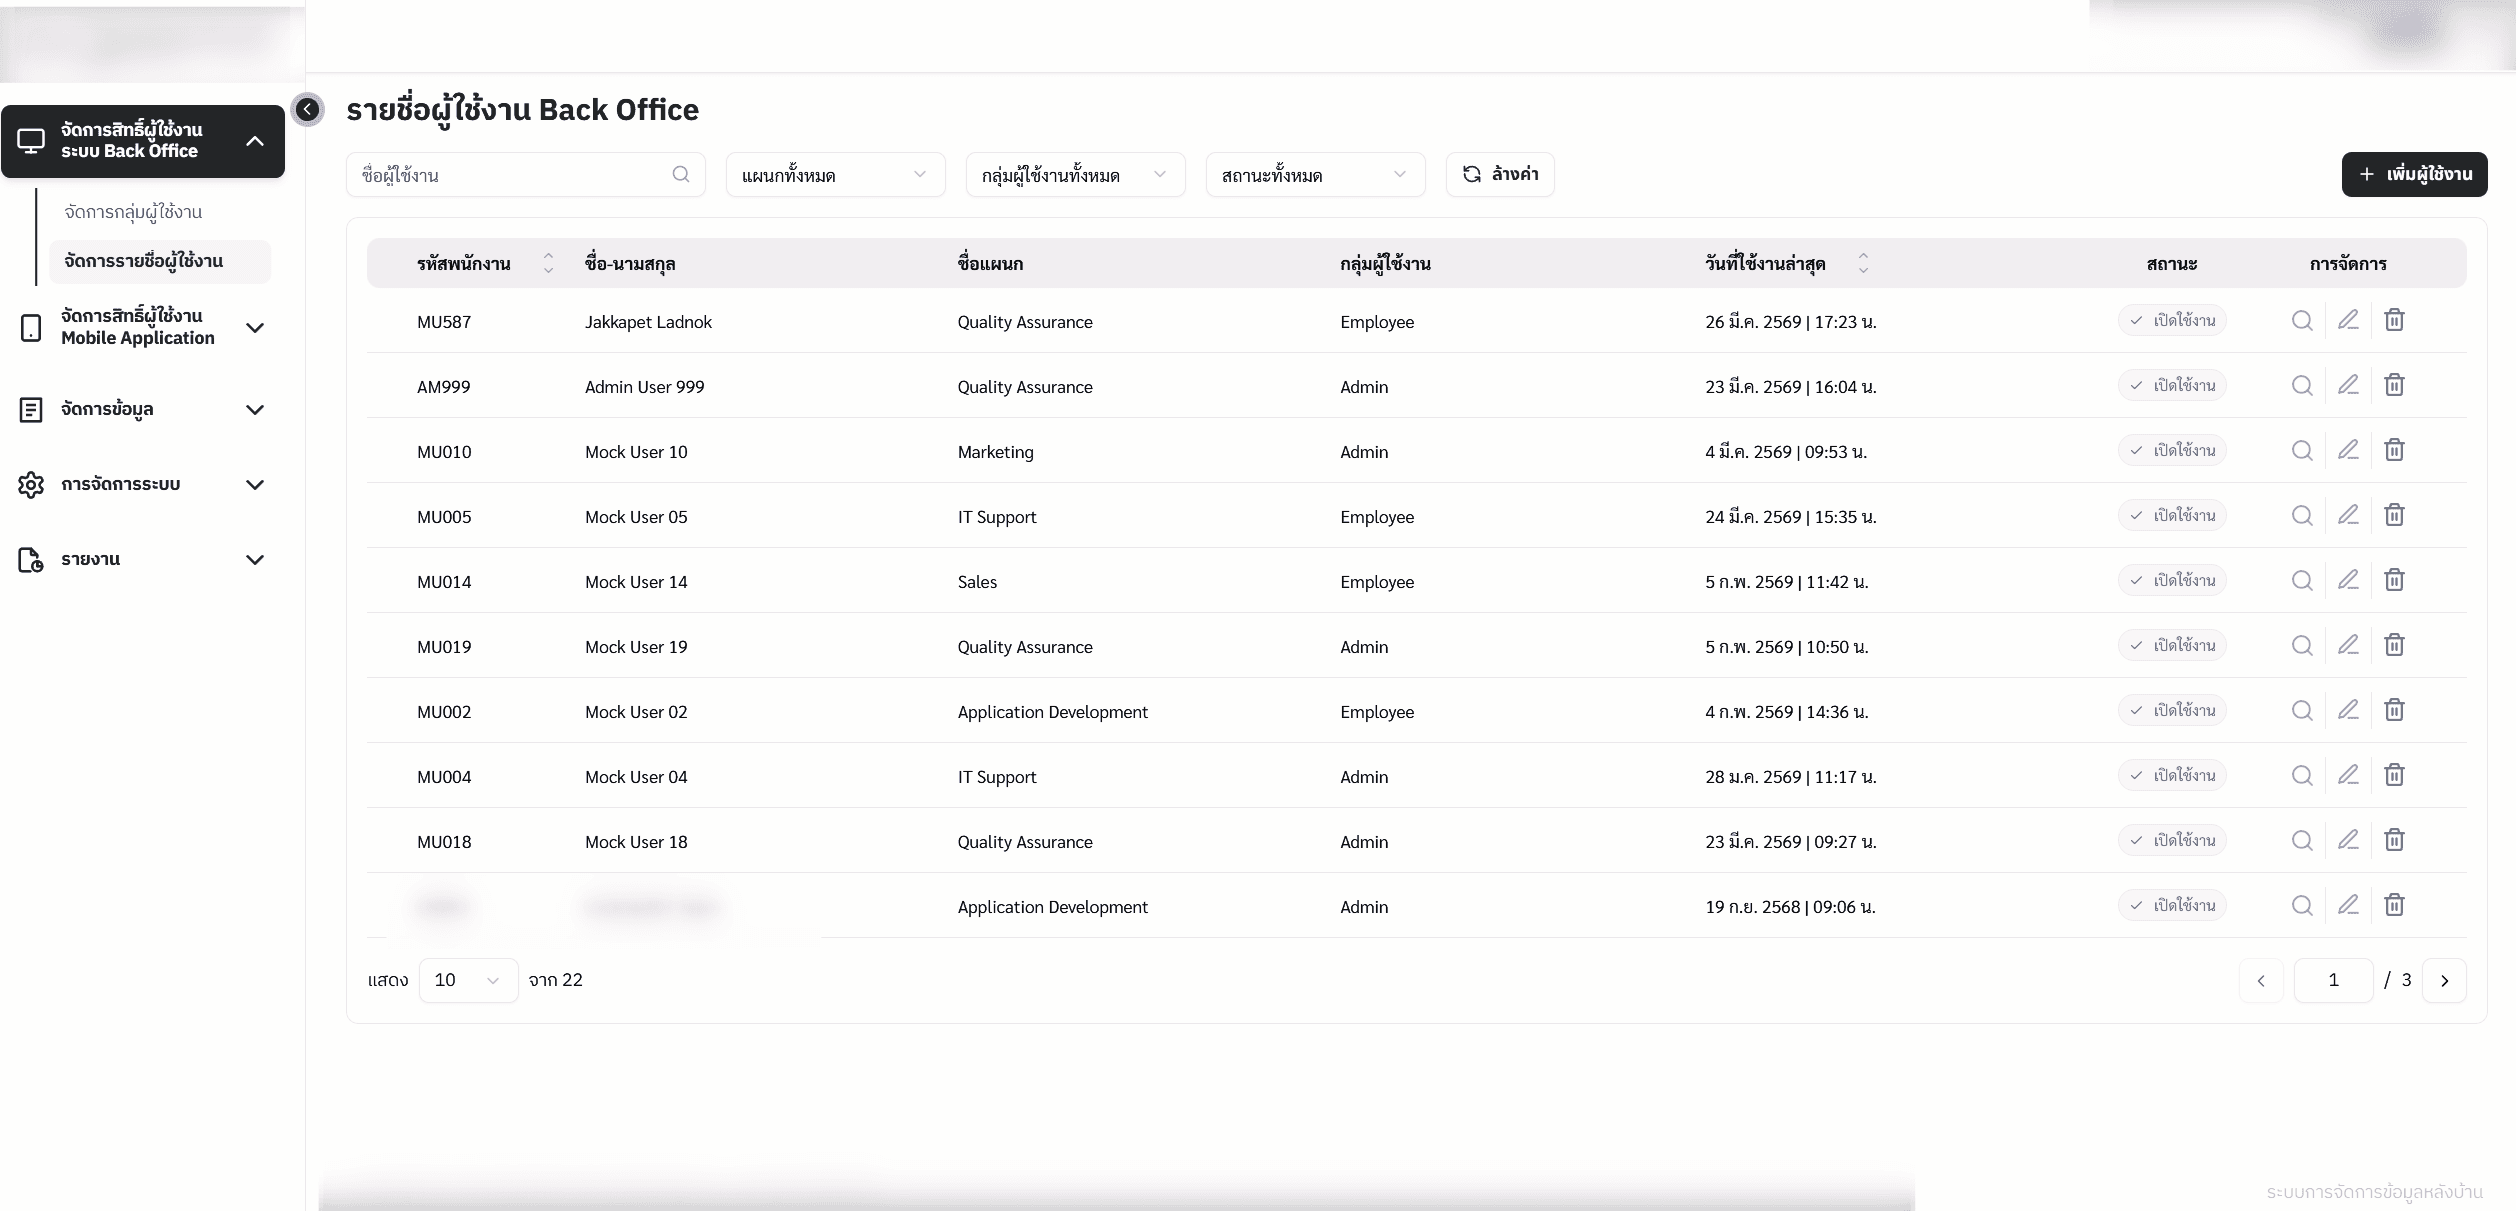
Task: Open rows-per-page dropdown showing 10
Action: pos(468,980)
